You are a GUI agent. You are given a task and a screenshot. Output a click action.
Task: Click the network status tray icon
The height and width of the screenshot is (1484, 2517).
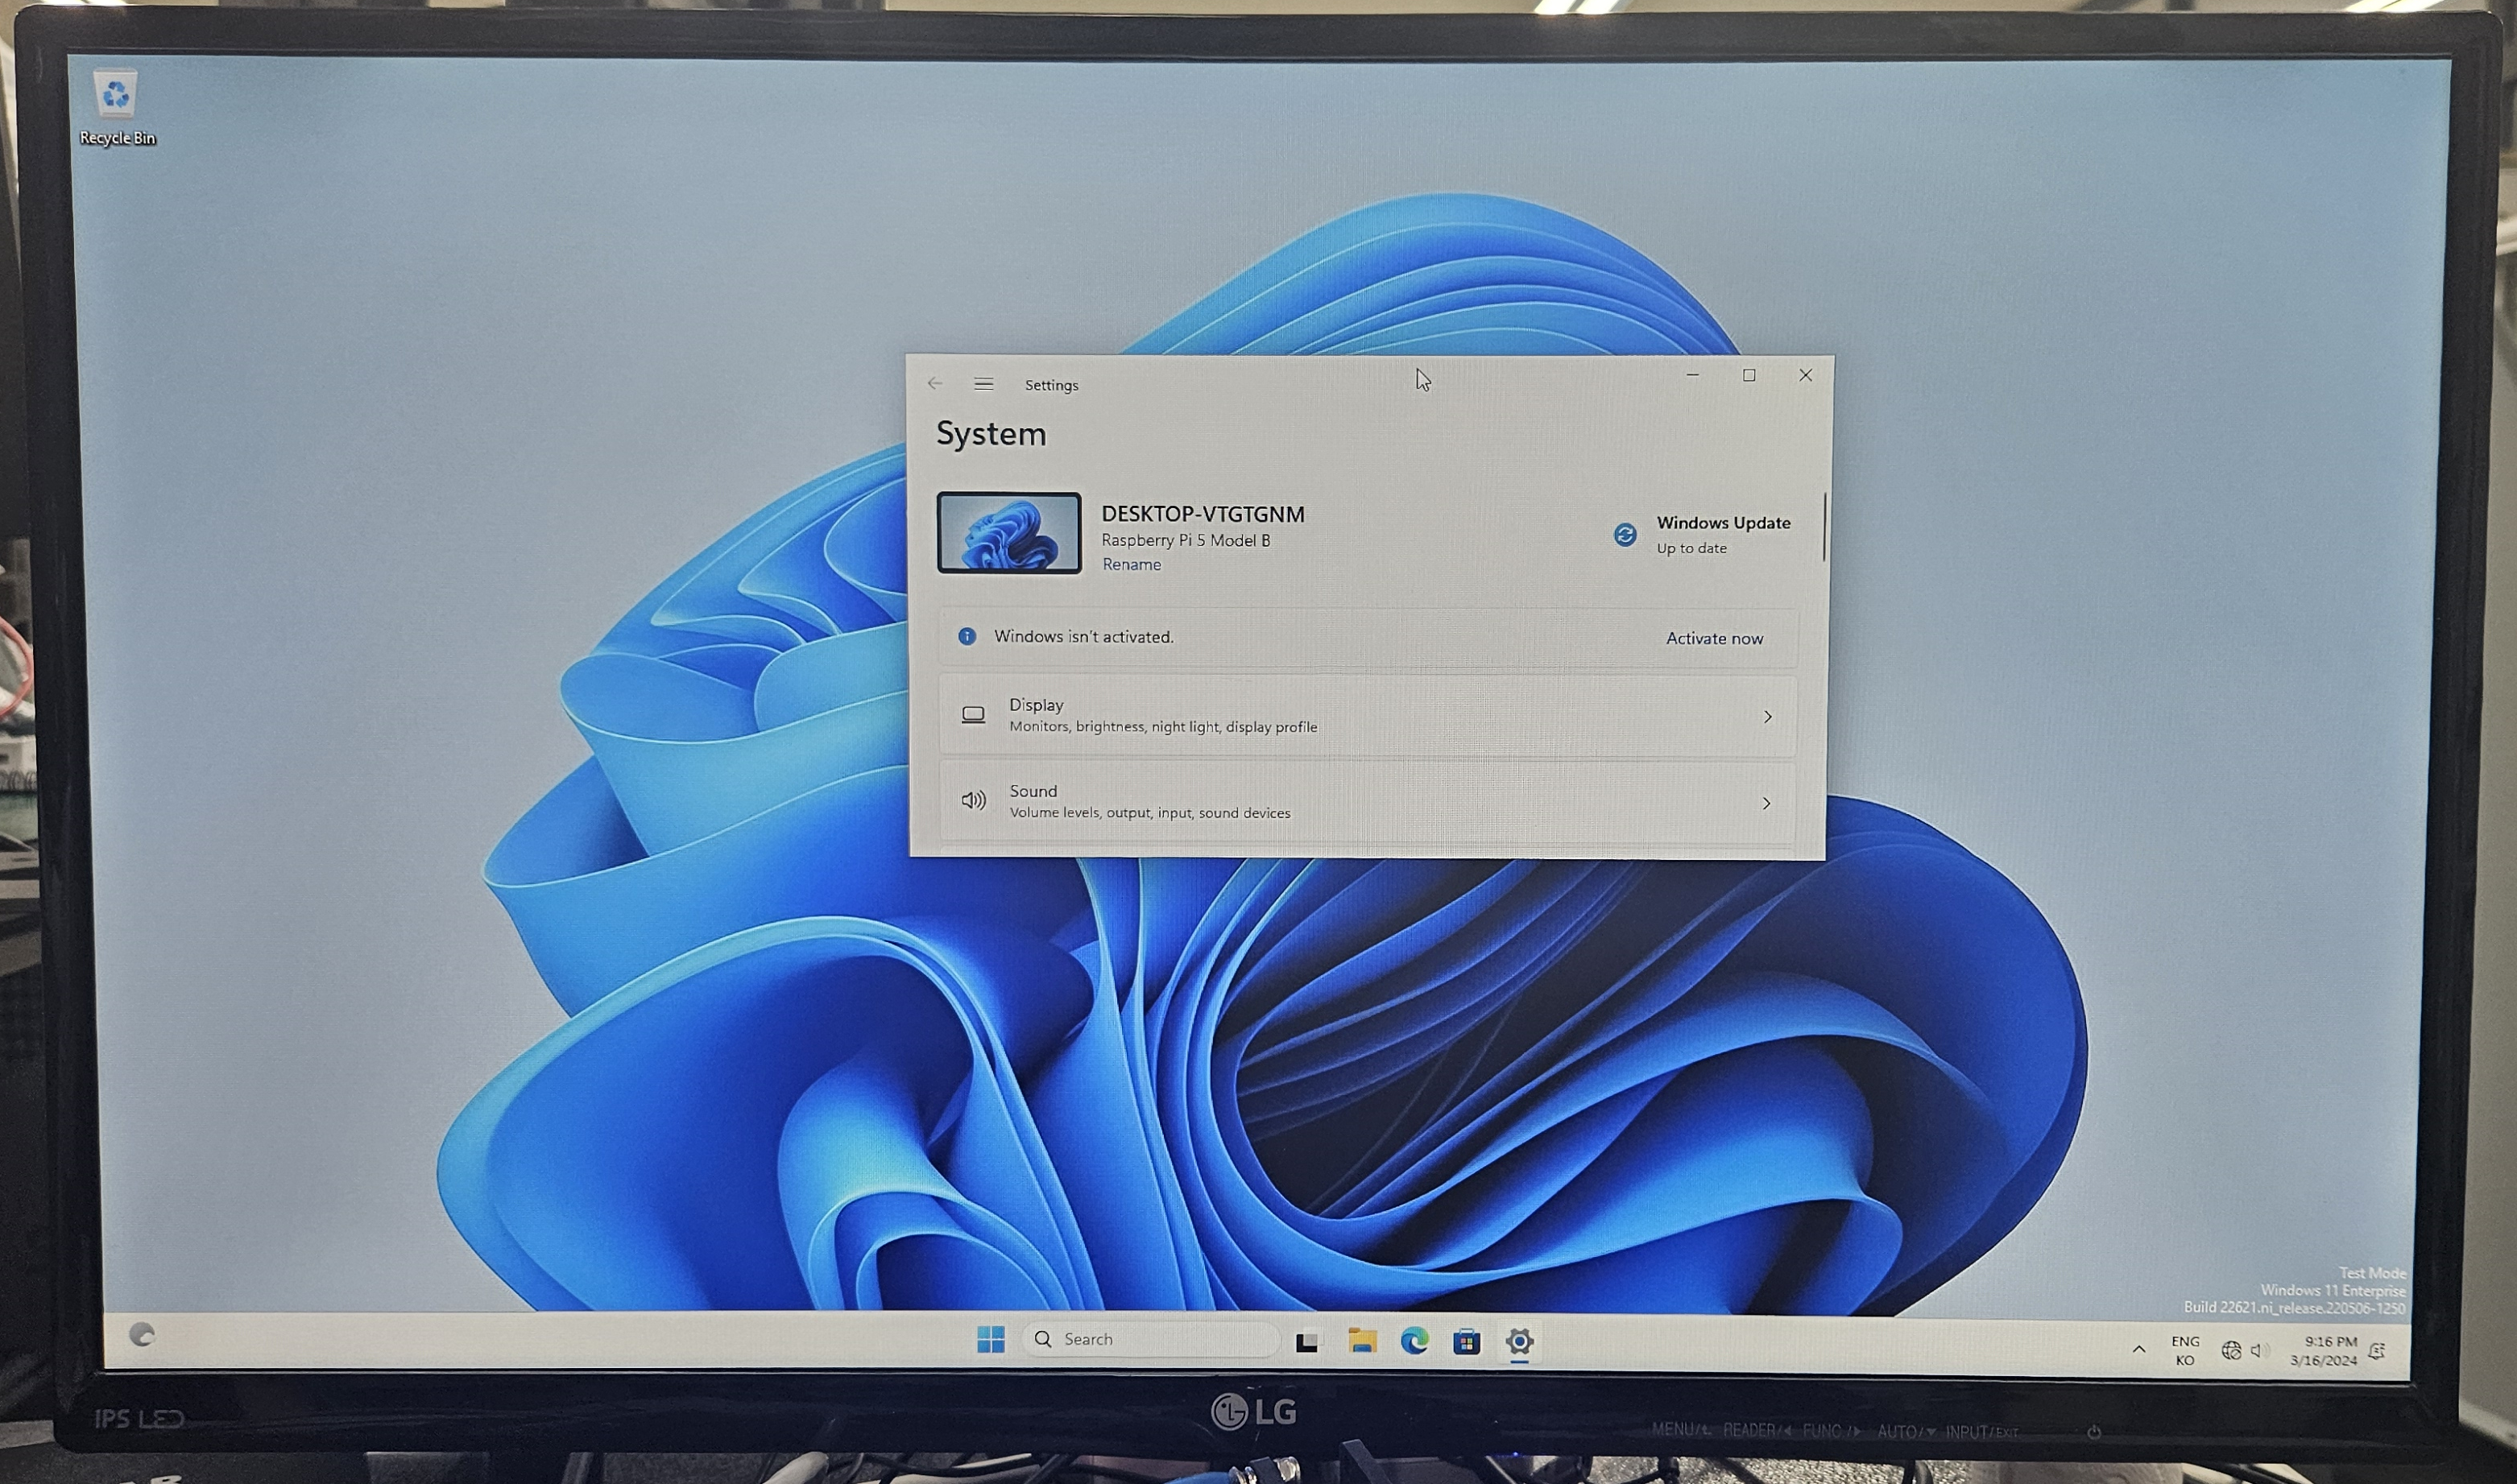click(x=2230, y=1351)
